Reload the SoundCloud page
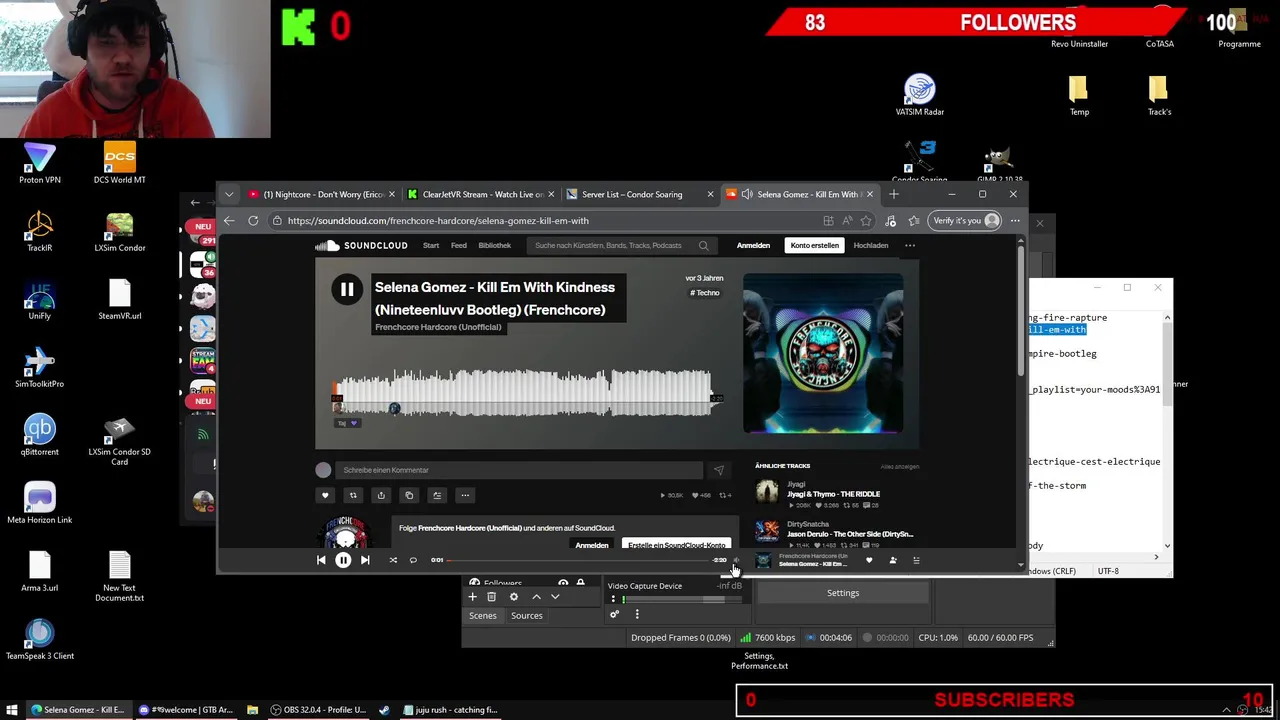 (253, 221)
